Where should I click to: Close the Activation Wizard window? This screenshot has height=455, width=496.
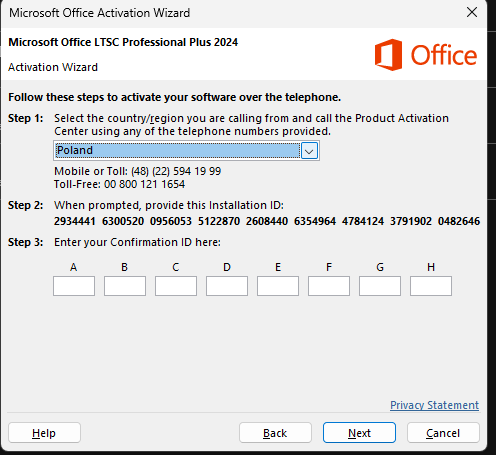tap(472, 13)
